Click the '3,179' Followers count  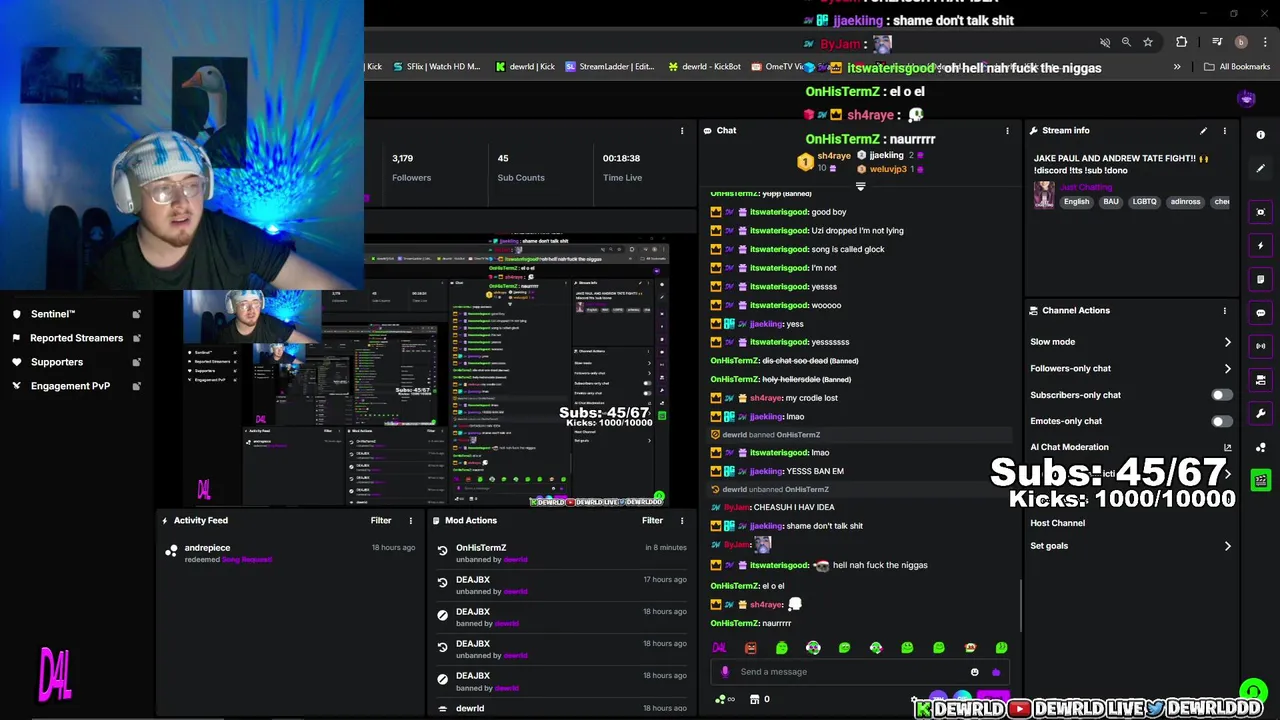tap(402, 158)
